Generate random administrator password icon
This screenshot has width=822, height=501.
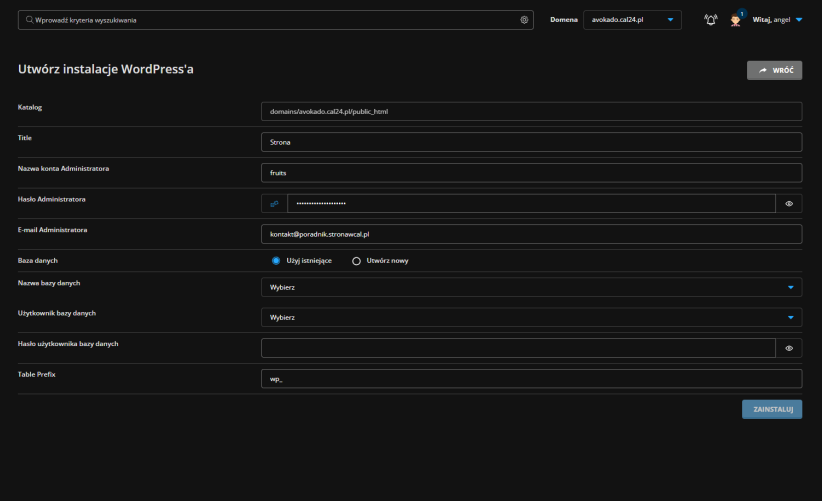[x=274, y=204]
